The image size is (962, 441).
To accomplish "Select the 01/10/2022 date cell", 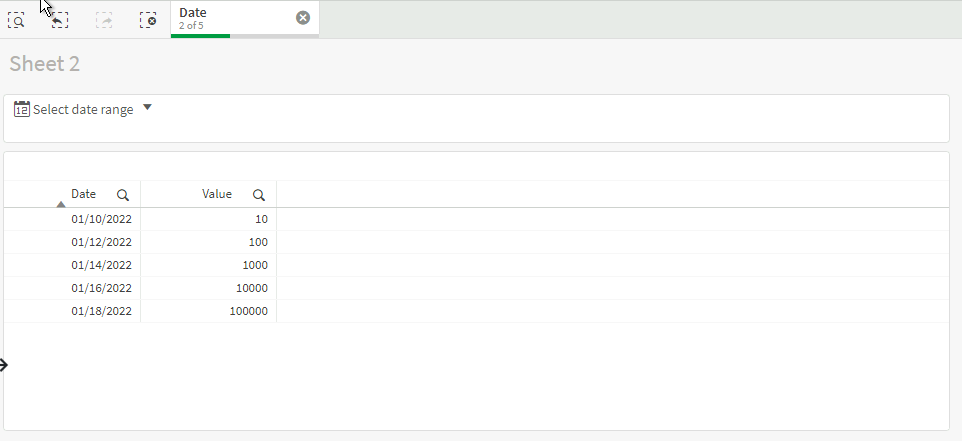I will [x=101, y=219].
